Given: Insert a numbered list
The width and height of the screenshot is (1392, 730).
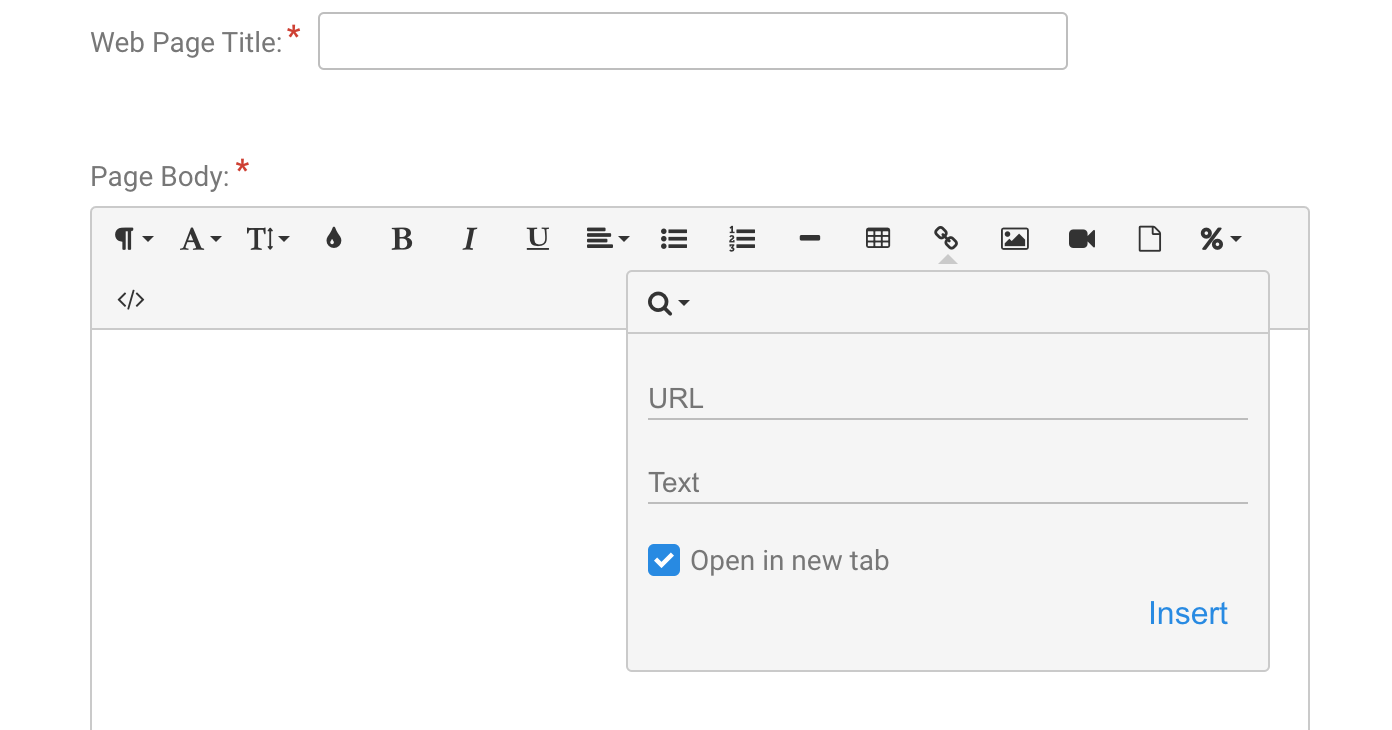Looking at the screenshot, I should 742,239.
